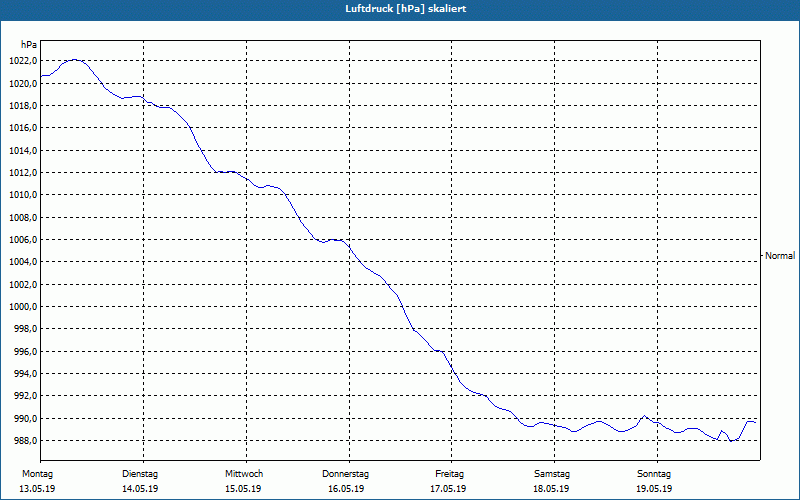
Task: Click the 'Freitag' day label
Action: [x=449, y=474]
